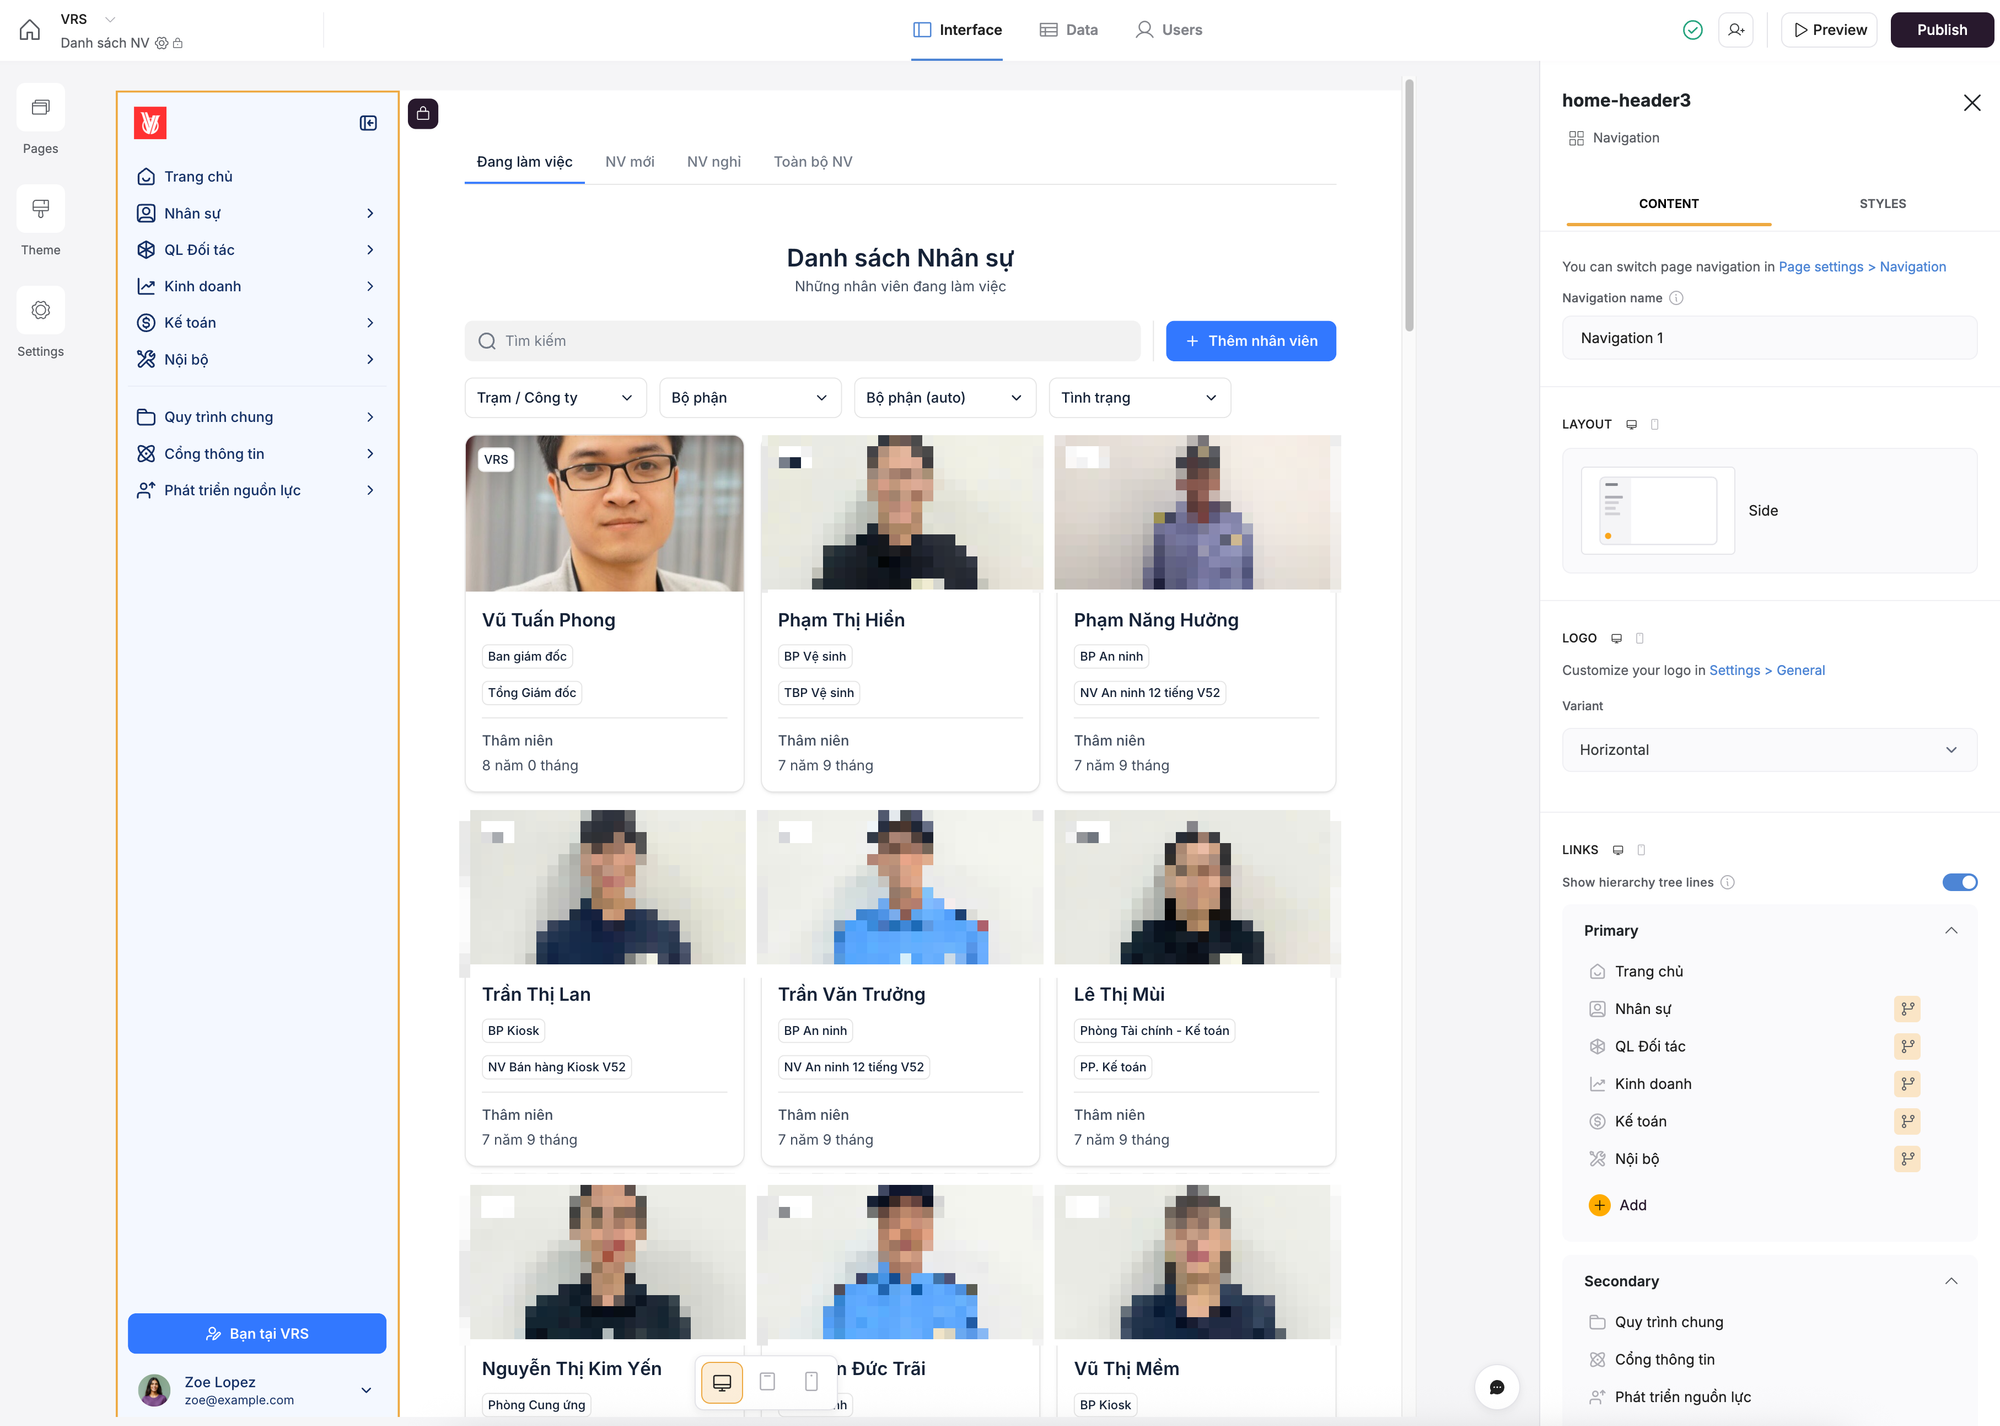Switch to the Data tab
This screenshot has width=2000, height=1426.
point(1069,30)
